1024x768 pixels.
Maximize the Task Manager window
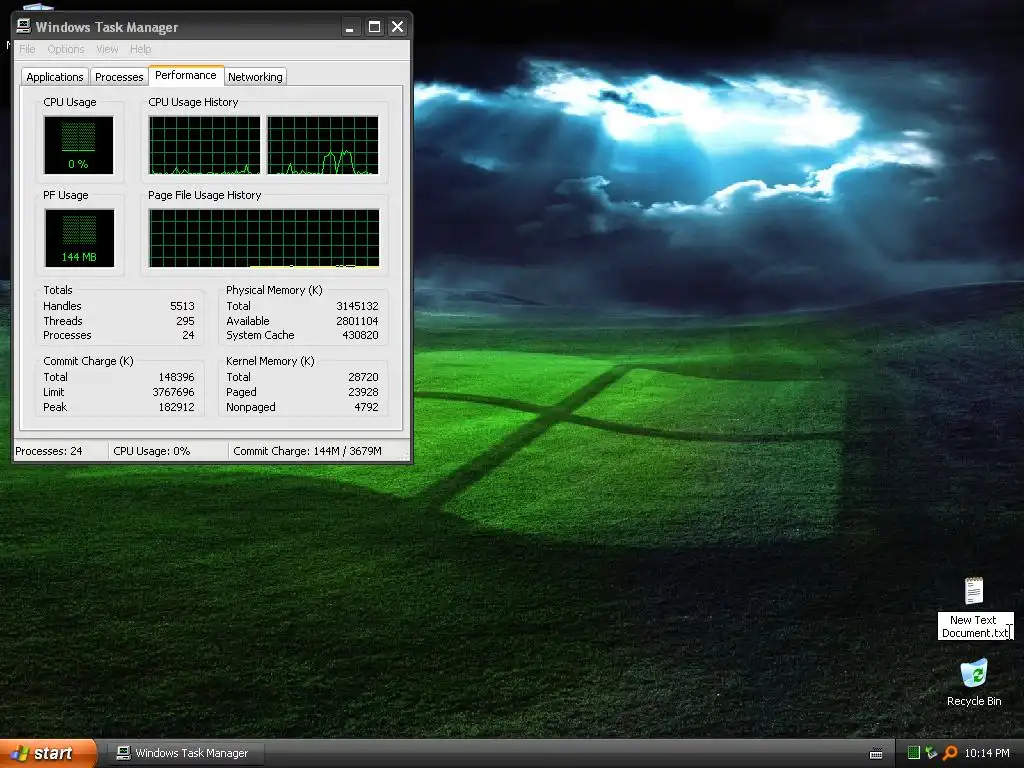[x=374, y=27]
